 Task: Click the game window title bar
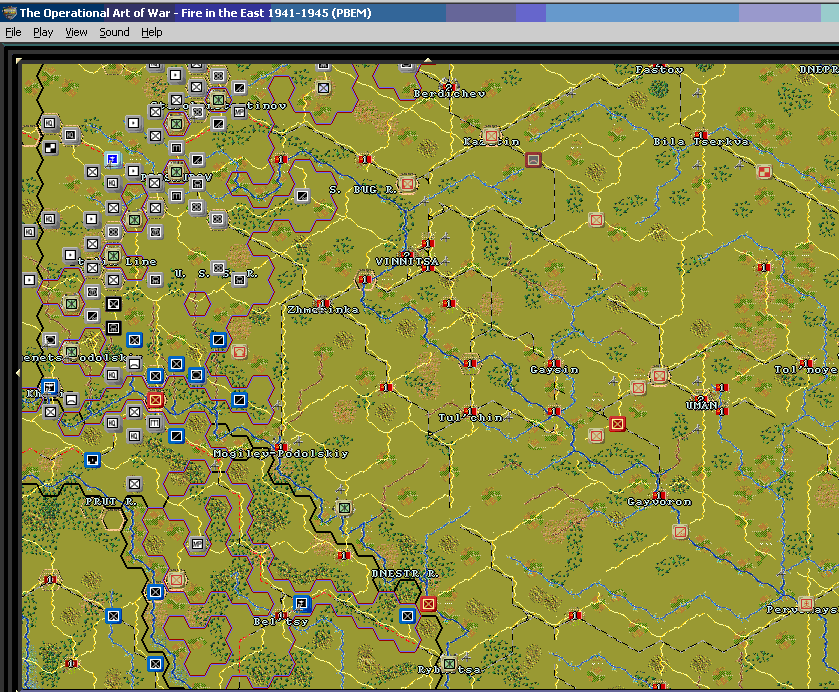point(420,13)
